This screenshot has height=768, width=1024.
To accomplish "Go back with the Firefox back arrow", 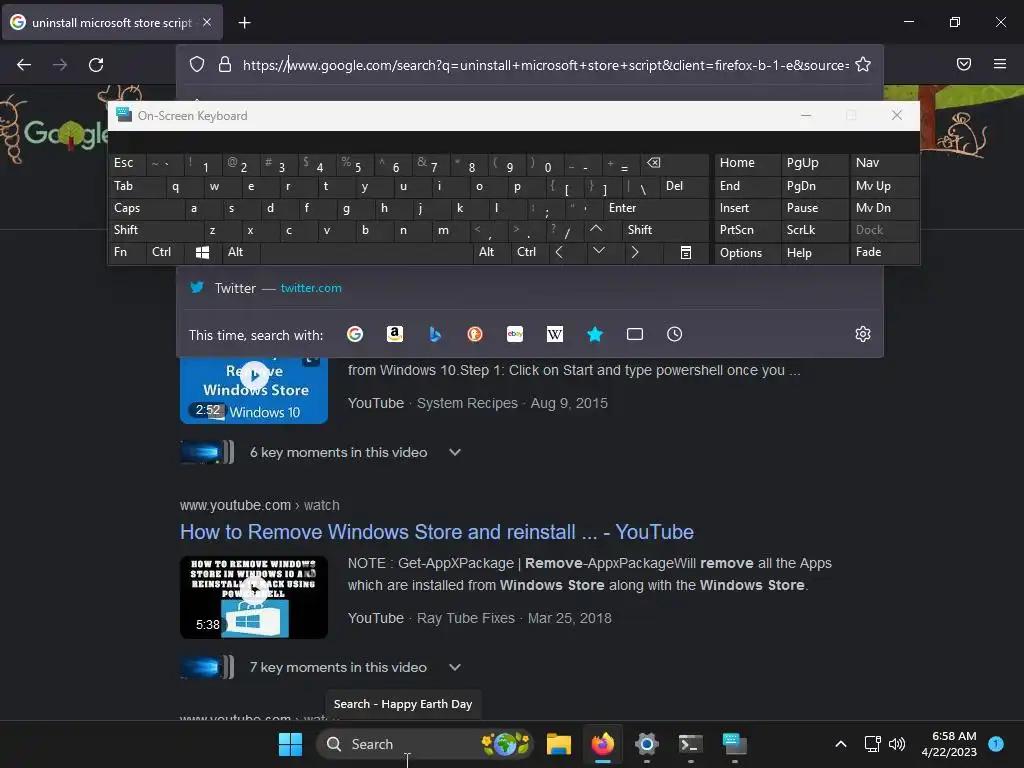I will (x=24, y=65).
